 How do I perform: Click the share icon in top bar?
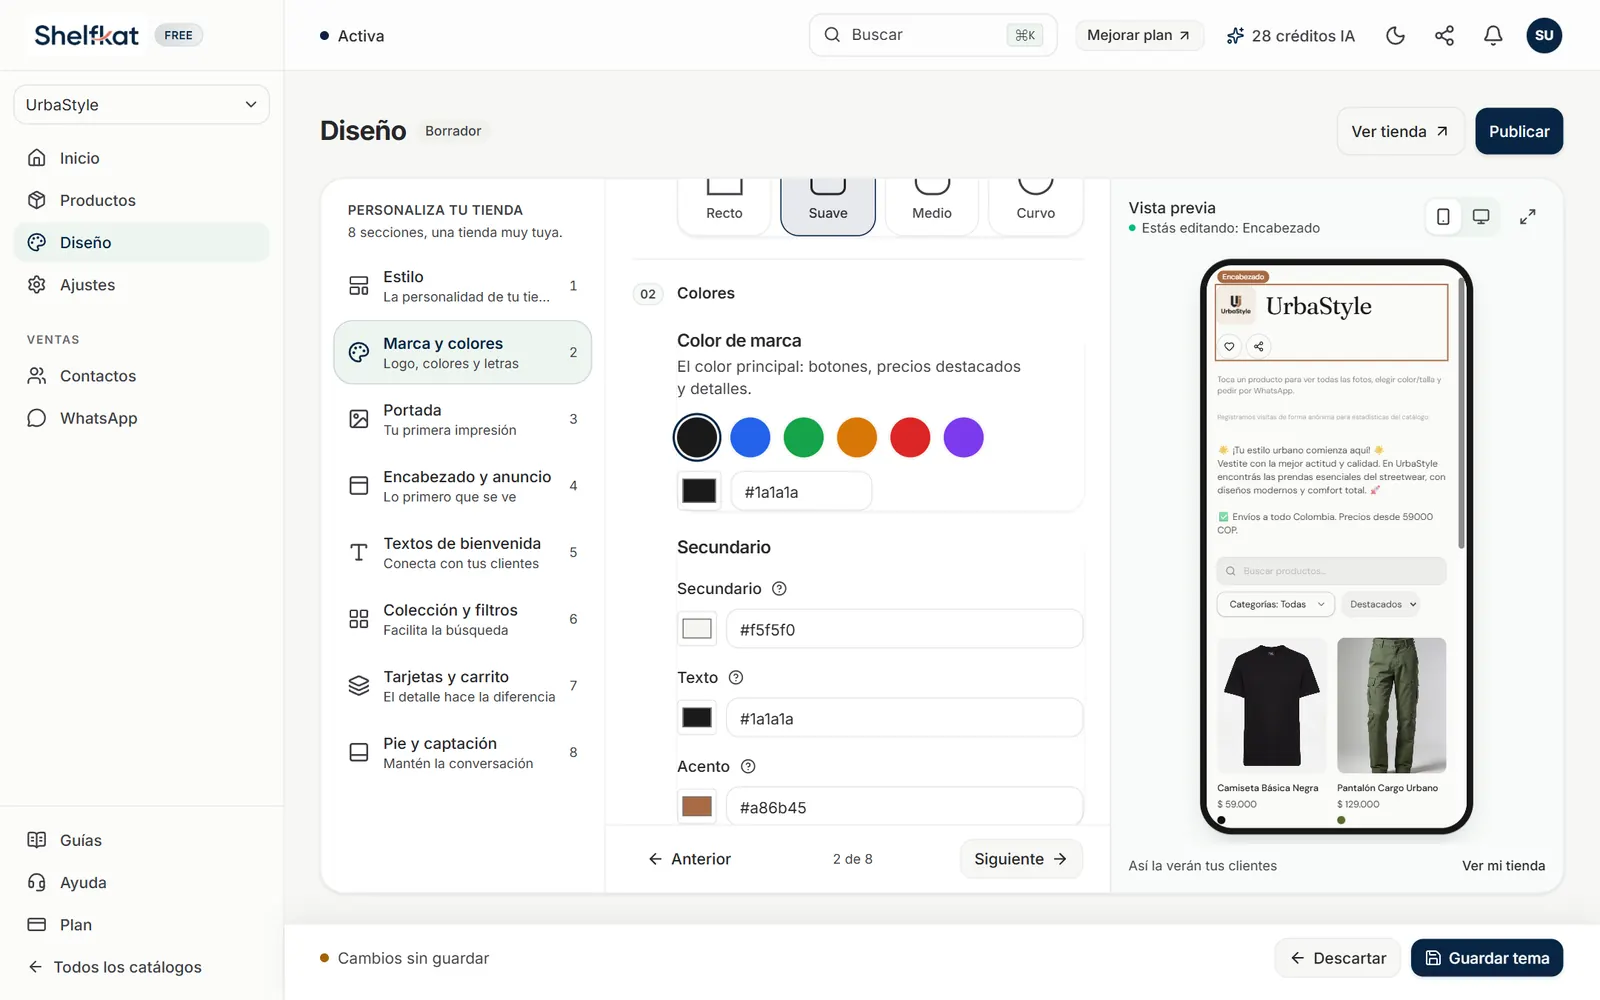(x=1444, y=36)
